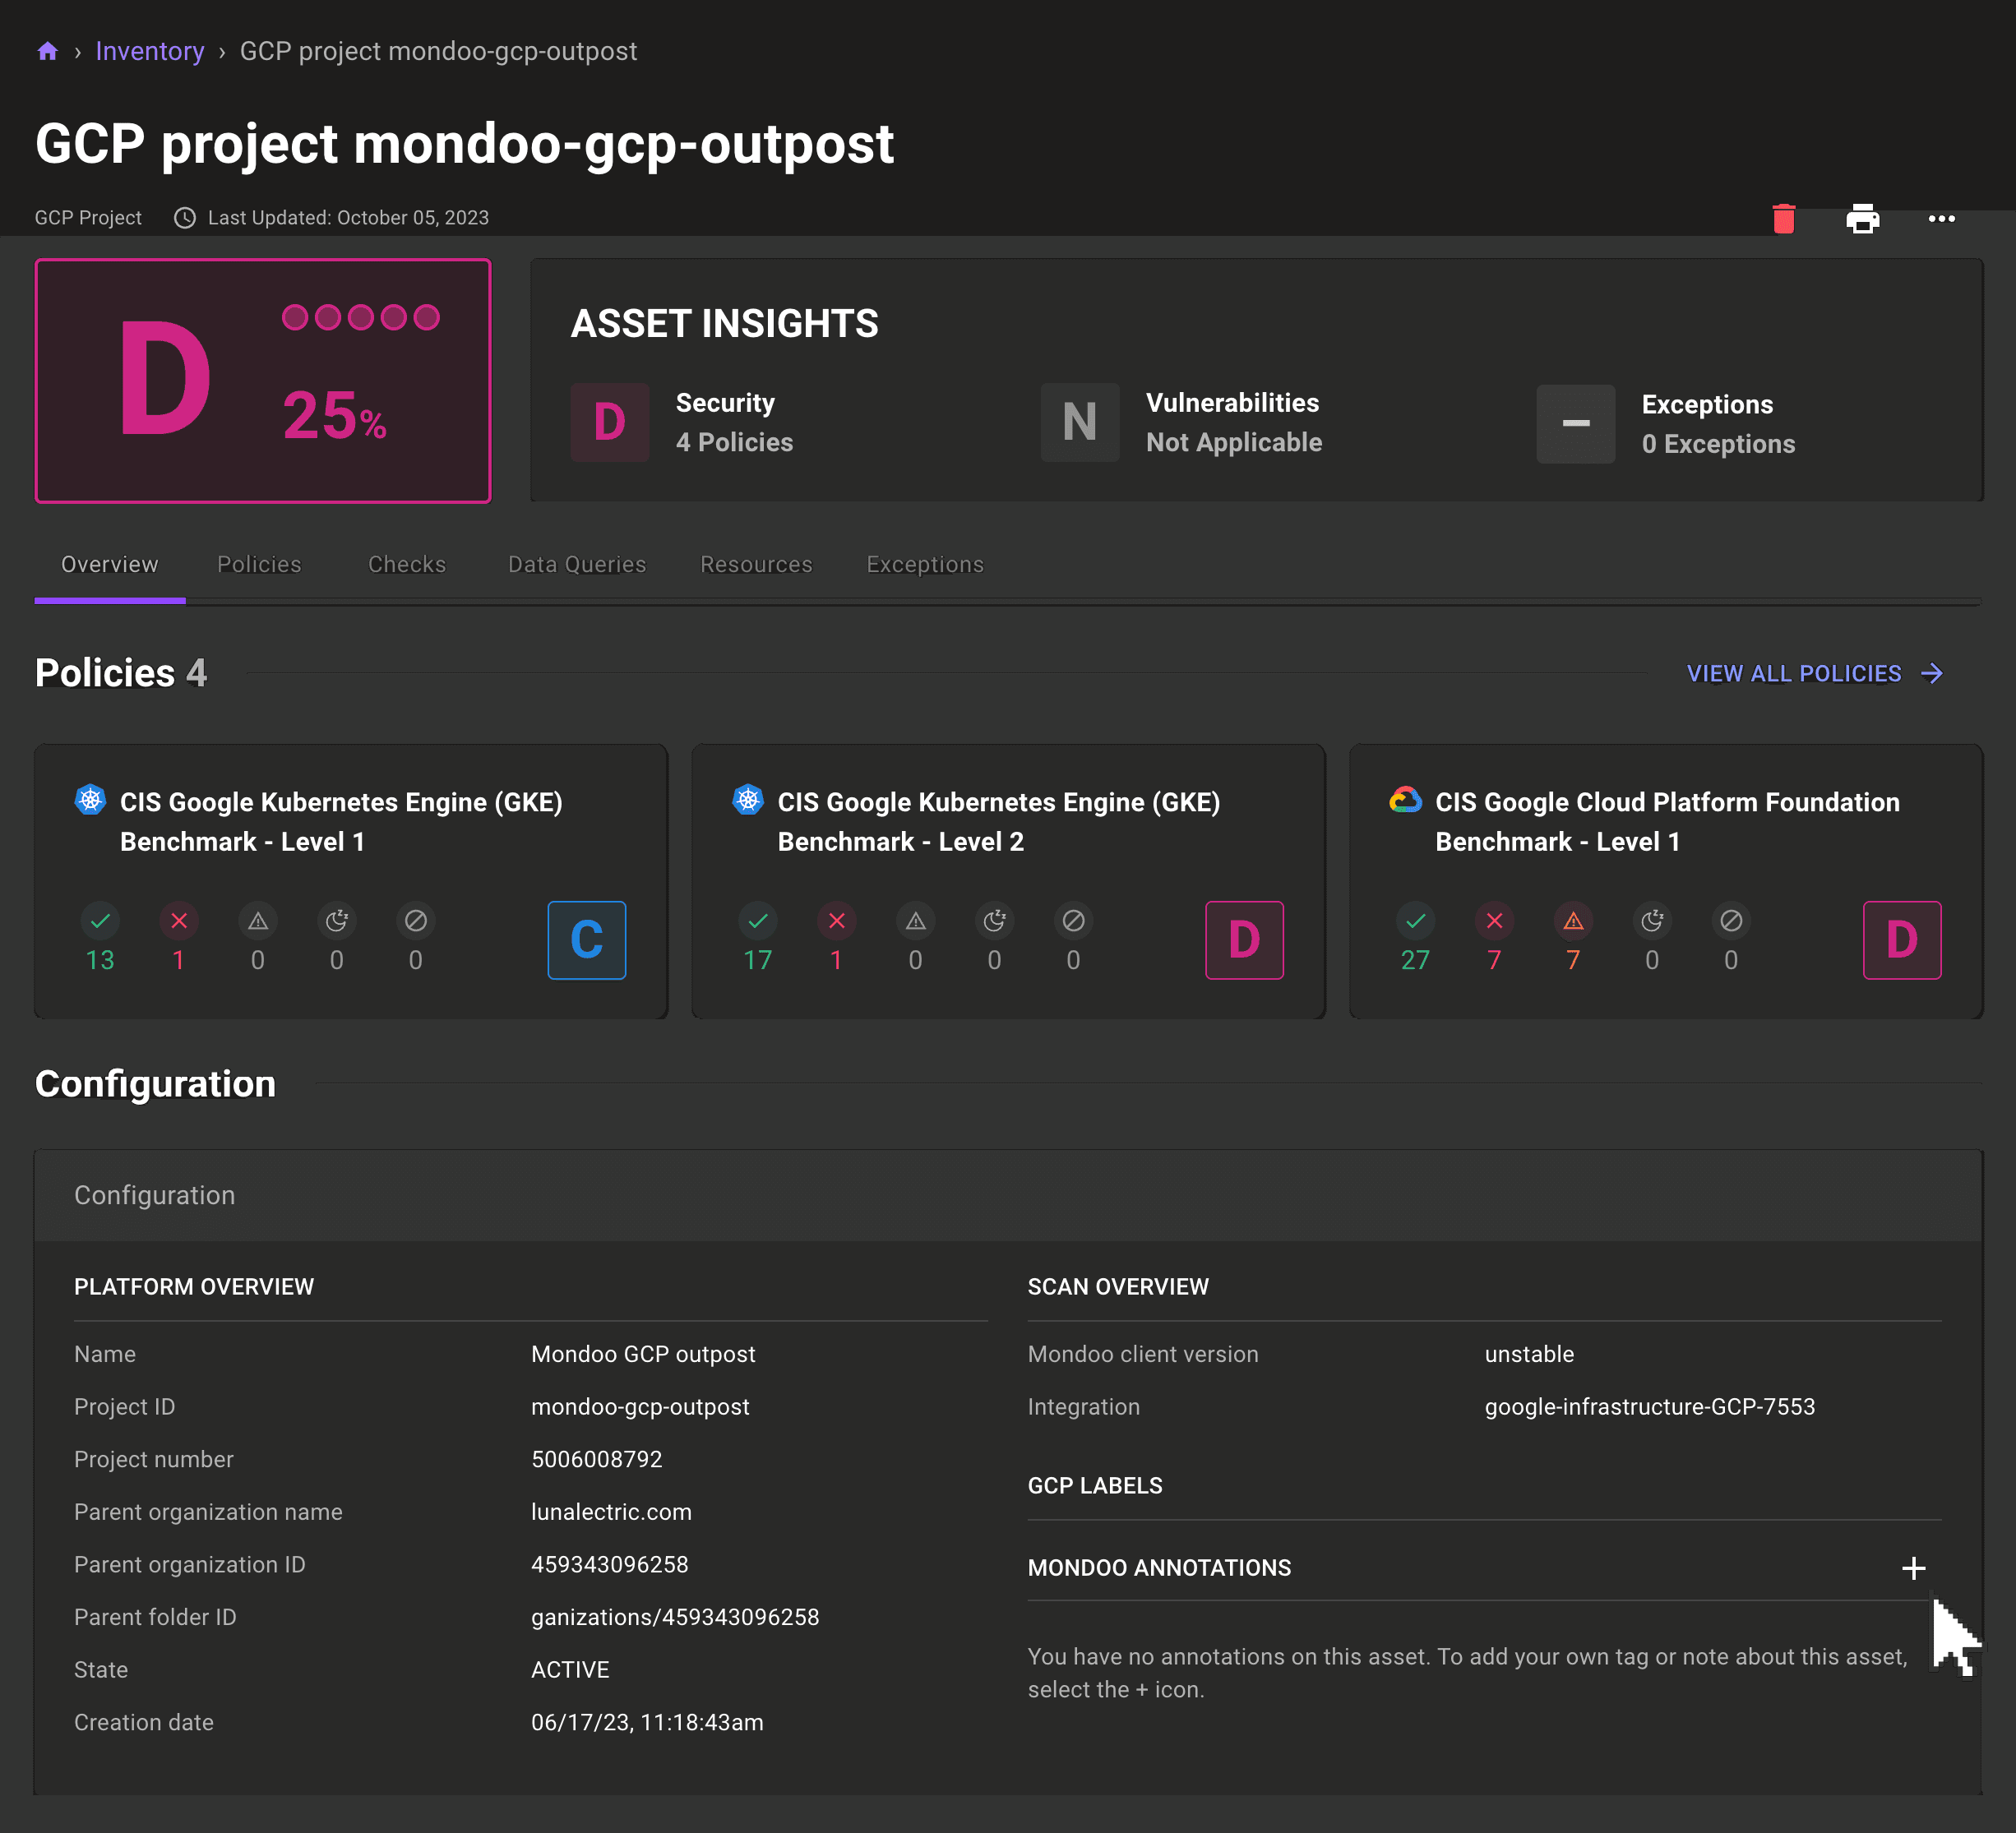The width and height of the screenshot is (2016, 1833).
Task: Open the more options menu
Action: (x=1943, y=218)
